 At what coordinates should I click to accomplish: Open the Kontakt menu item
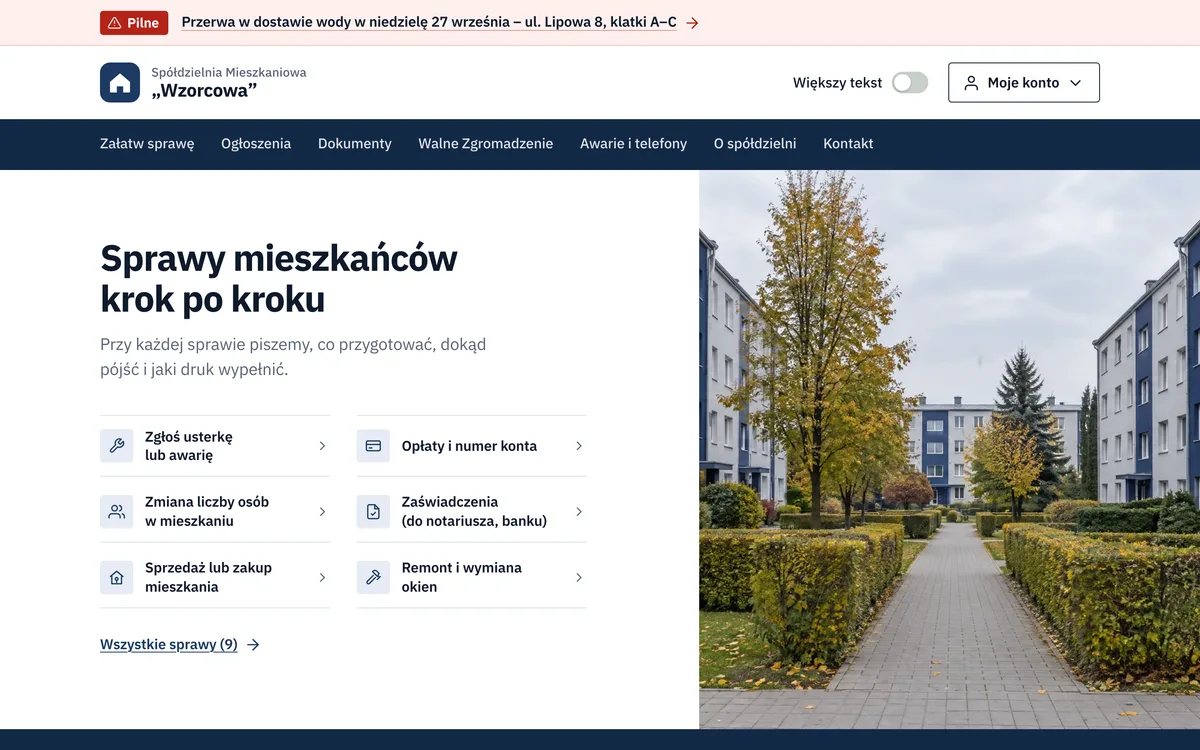click(848, 144)
